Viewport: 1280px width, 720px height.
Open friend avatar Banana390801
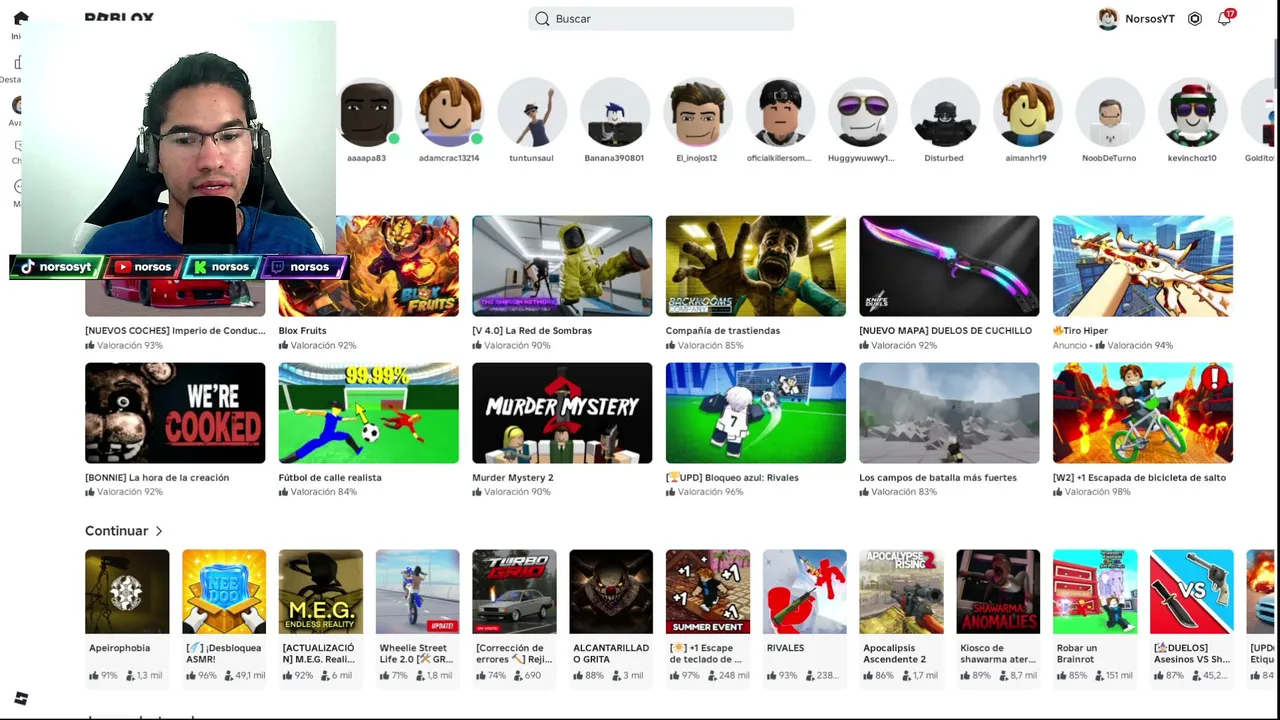click(x=614, y=111)
